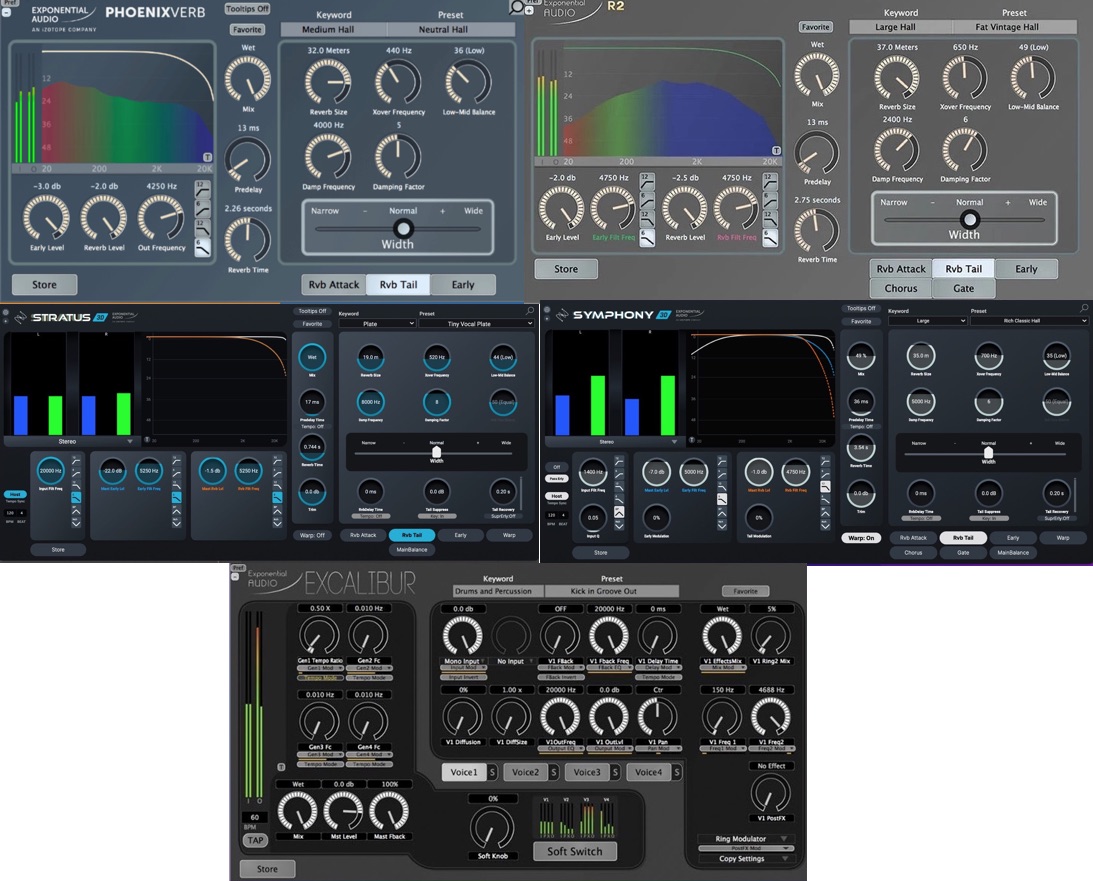Click the Excalibur V1 PostFX knob
The height and width of the screenshot is (881, 1093).
[771, 793]
